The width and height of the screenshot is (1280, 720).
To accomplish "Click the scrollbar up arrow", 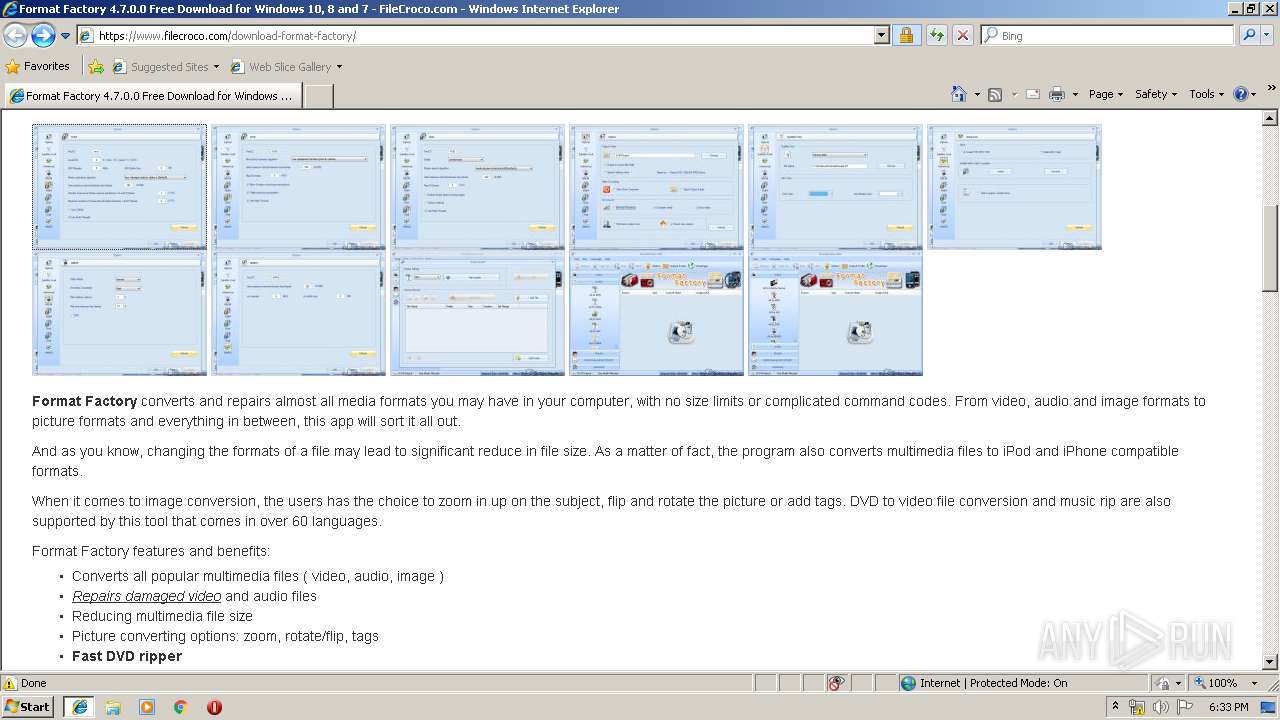I will (1270, 118).
